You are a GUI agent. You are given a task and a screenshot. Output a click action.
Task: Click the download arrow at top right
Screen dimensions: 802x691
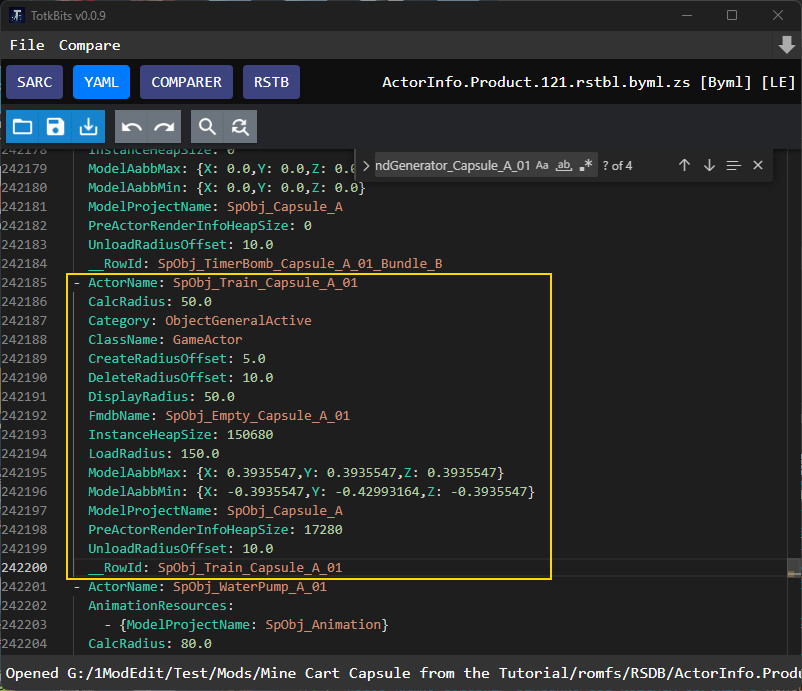[x=784, y=44]
